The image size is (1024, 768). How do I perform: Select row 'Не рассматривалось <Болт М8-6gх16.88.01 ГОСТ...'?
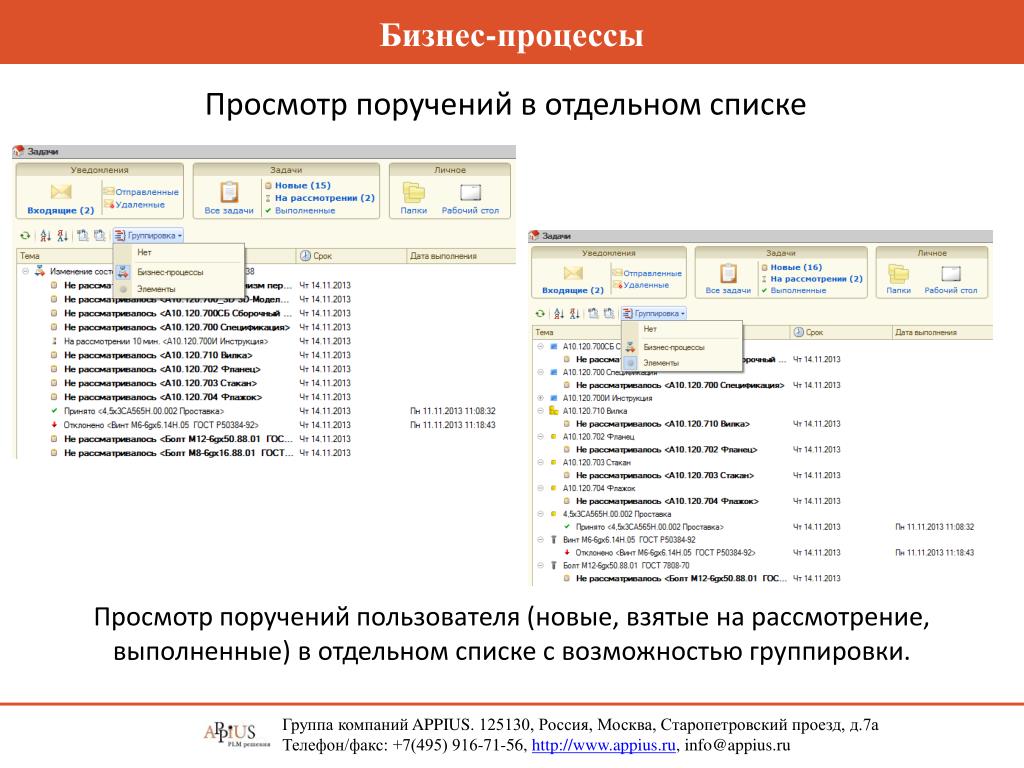pyautogui.click(x=178, y=453)
